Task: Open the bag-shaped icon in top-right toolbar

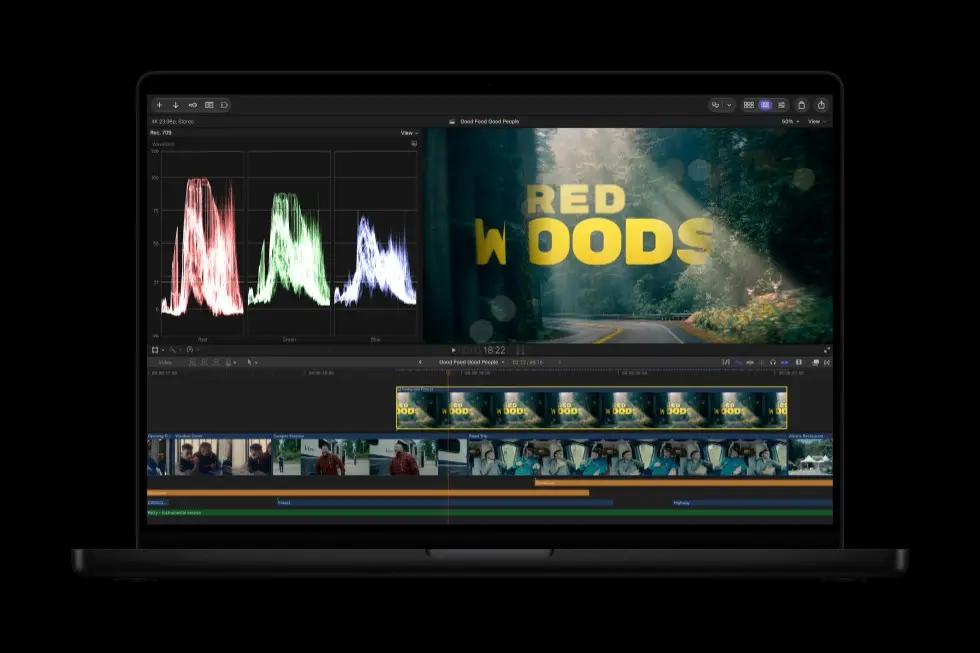Action: [802, 105]
